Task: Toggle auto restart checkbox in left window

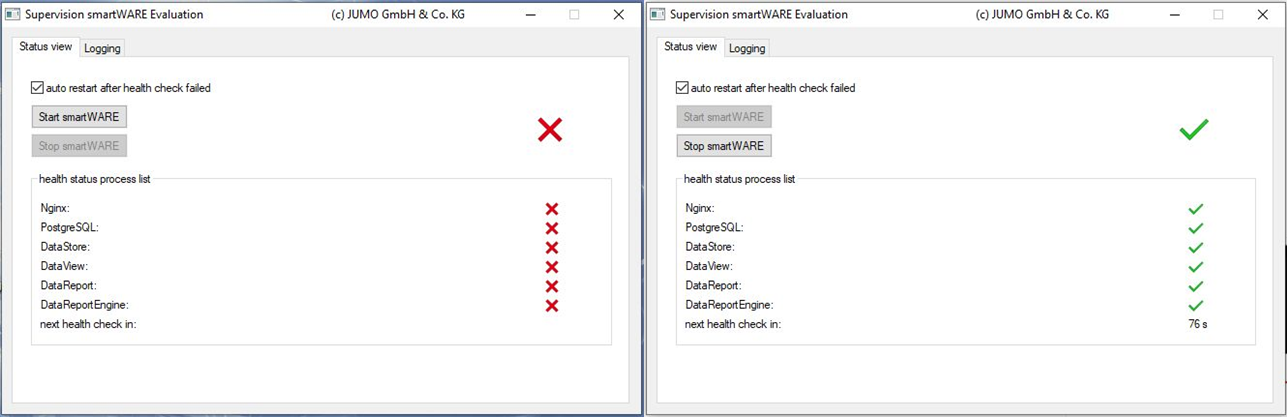Action: click(38, 88)
